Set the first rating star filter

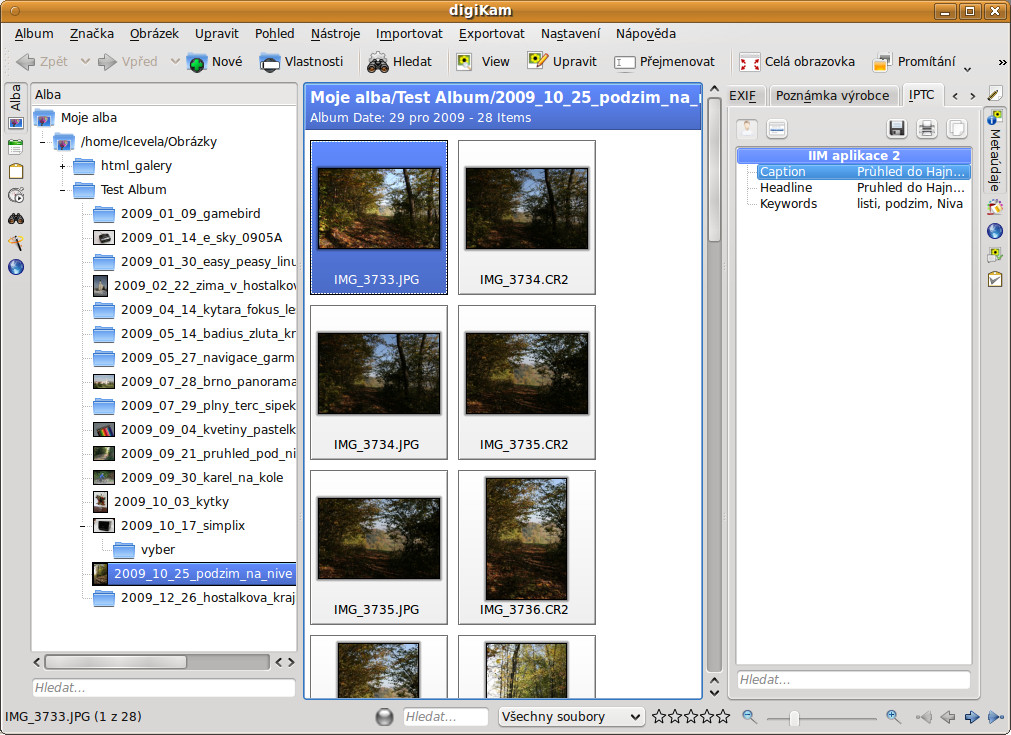(x=659, y=716)
